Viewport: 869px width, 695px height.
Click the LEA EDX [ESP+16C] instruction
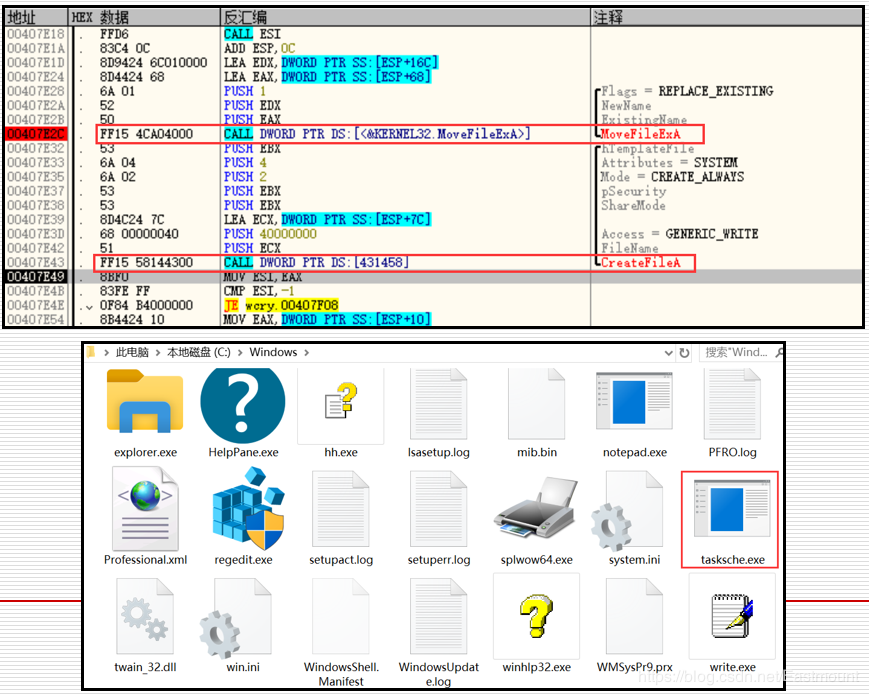(x=331, y=63)
